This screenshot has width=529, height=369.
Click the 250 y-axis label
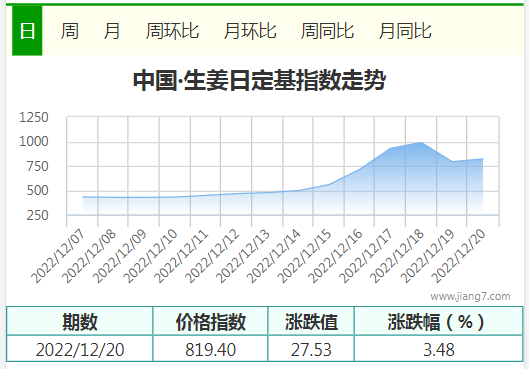(37, 215)
